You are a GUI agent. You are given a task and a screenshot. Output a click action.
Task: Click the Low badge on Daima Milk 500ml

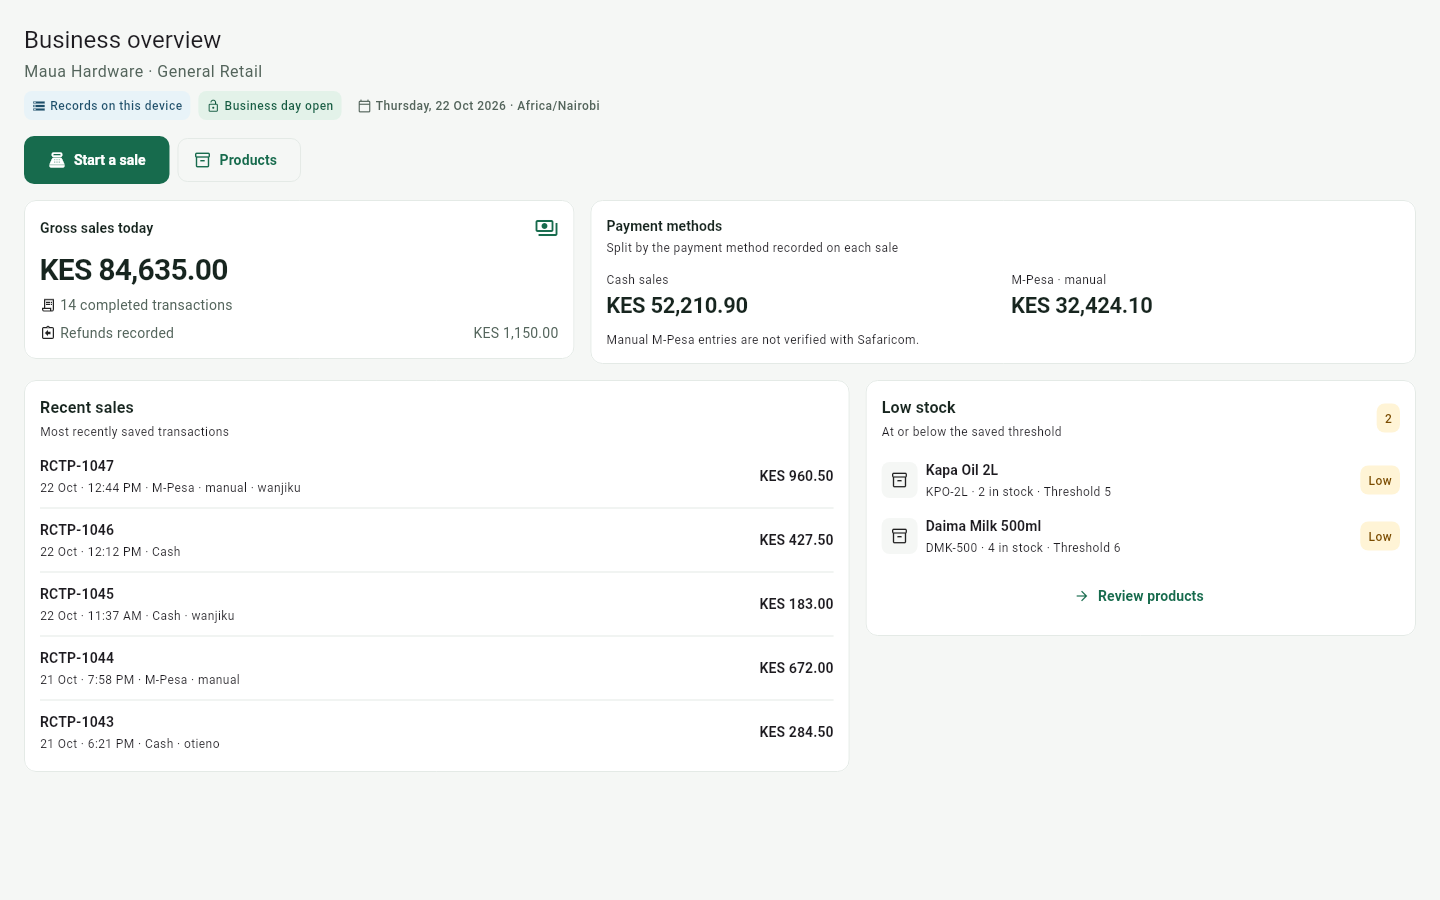click(1380, 536)
